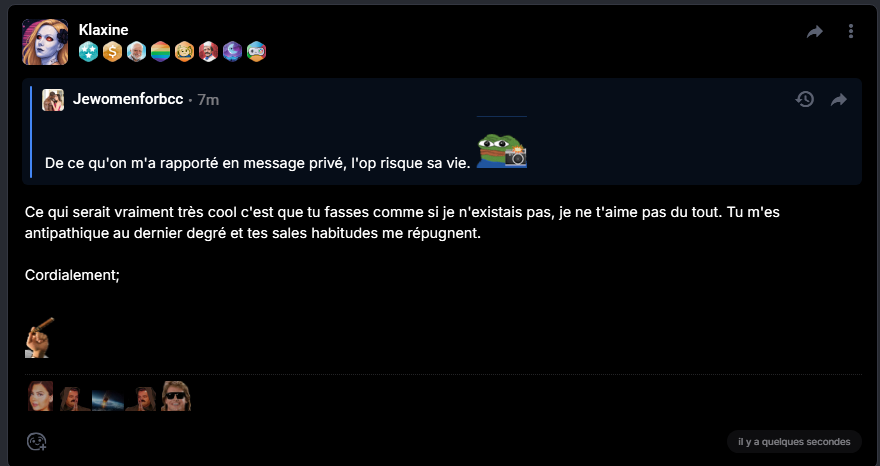Screen dimensions: 880x466
Task: Click the post timestamp "il y a quelques secondes"
Action: [x=794, y=442]
